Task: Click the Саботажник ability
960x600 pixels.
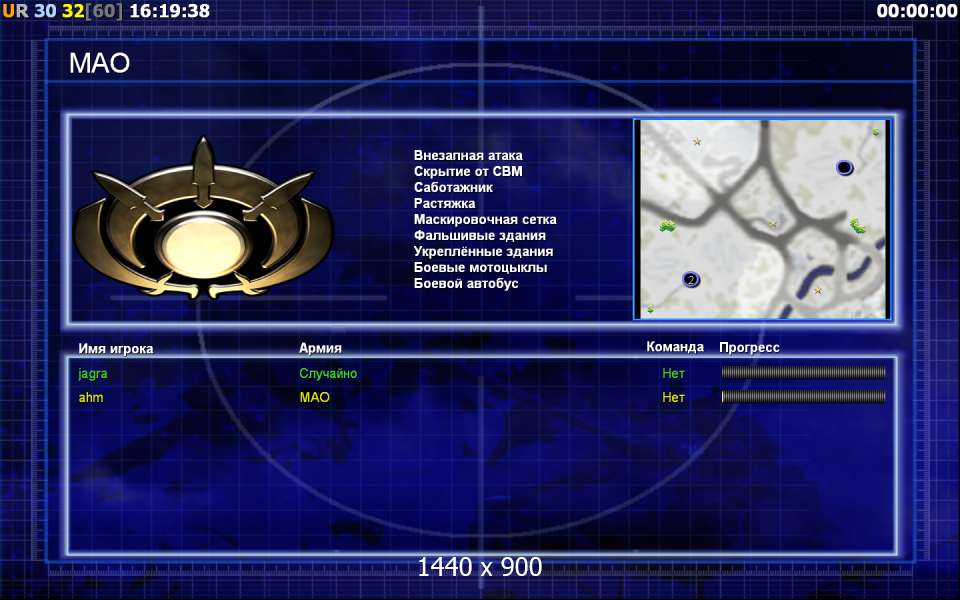Action: click(x=453, y=187)
